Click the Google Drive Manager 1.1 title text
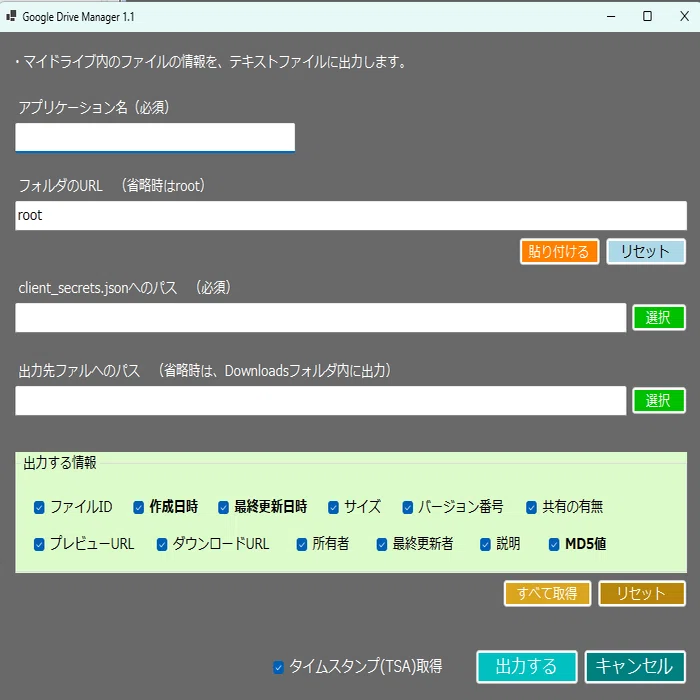700x700 pixels. coord(78,17)
